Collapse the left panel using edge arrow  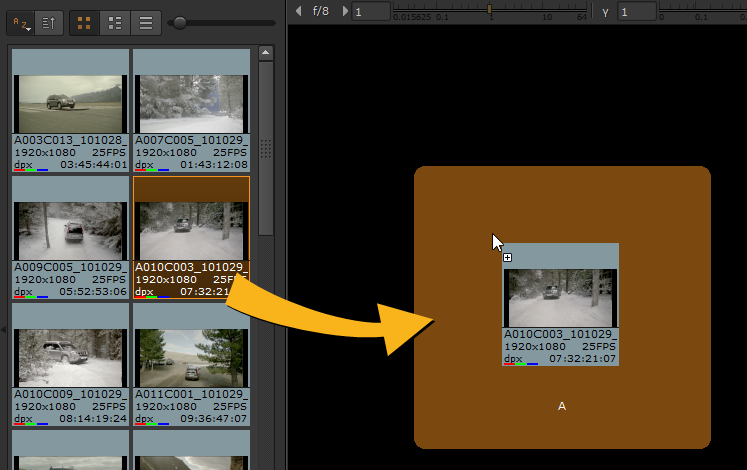point(3,328)
